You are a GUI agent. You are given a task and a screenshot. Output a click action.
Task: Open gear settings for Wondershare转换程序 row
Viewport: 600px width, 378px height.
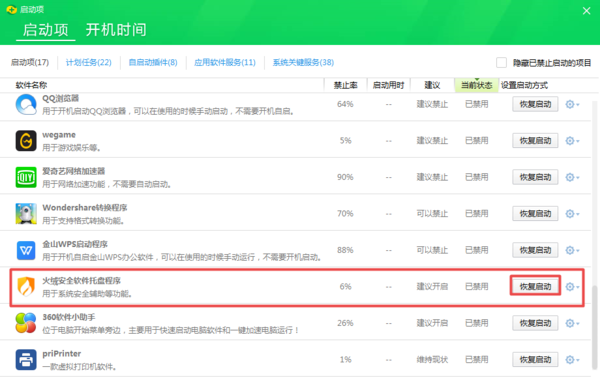(572, 213)
